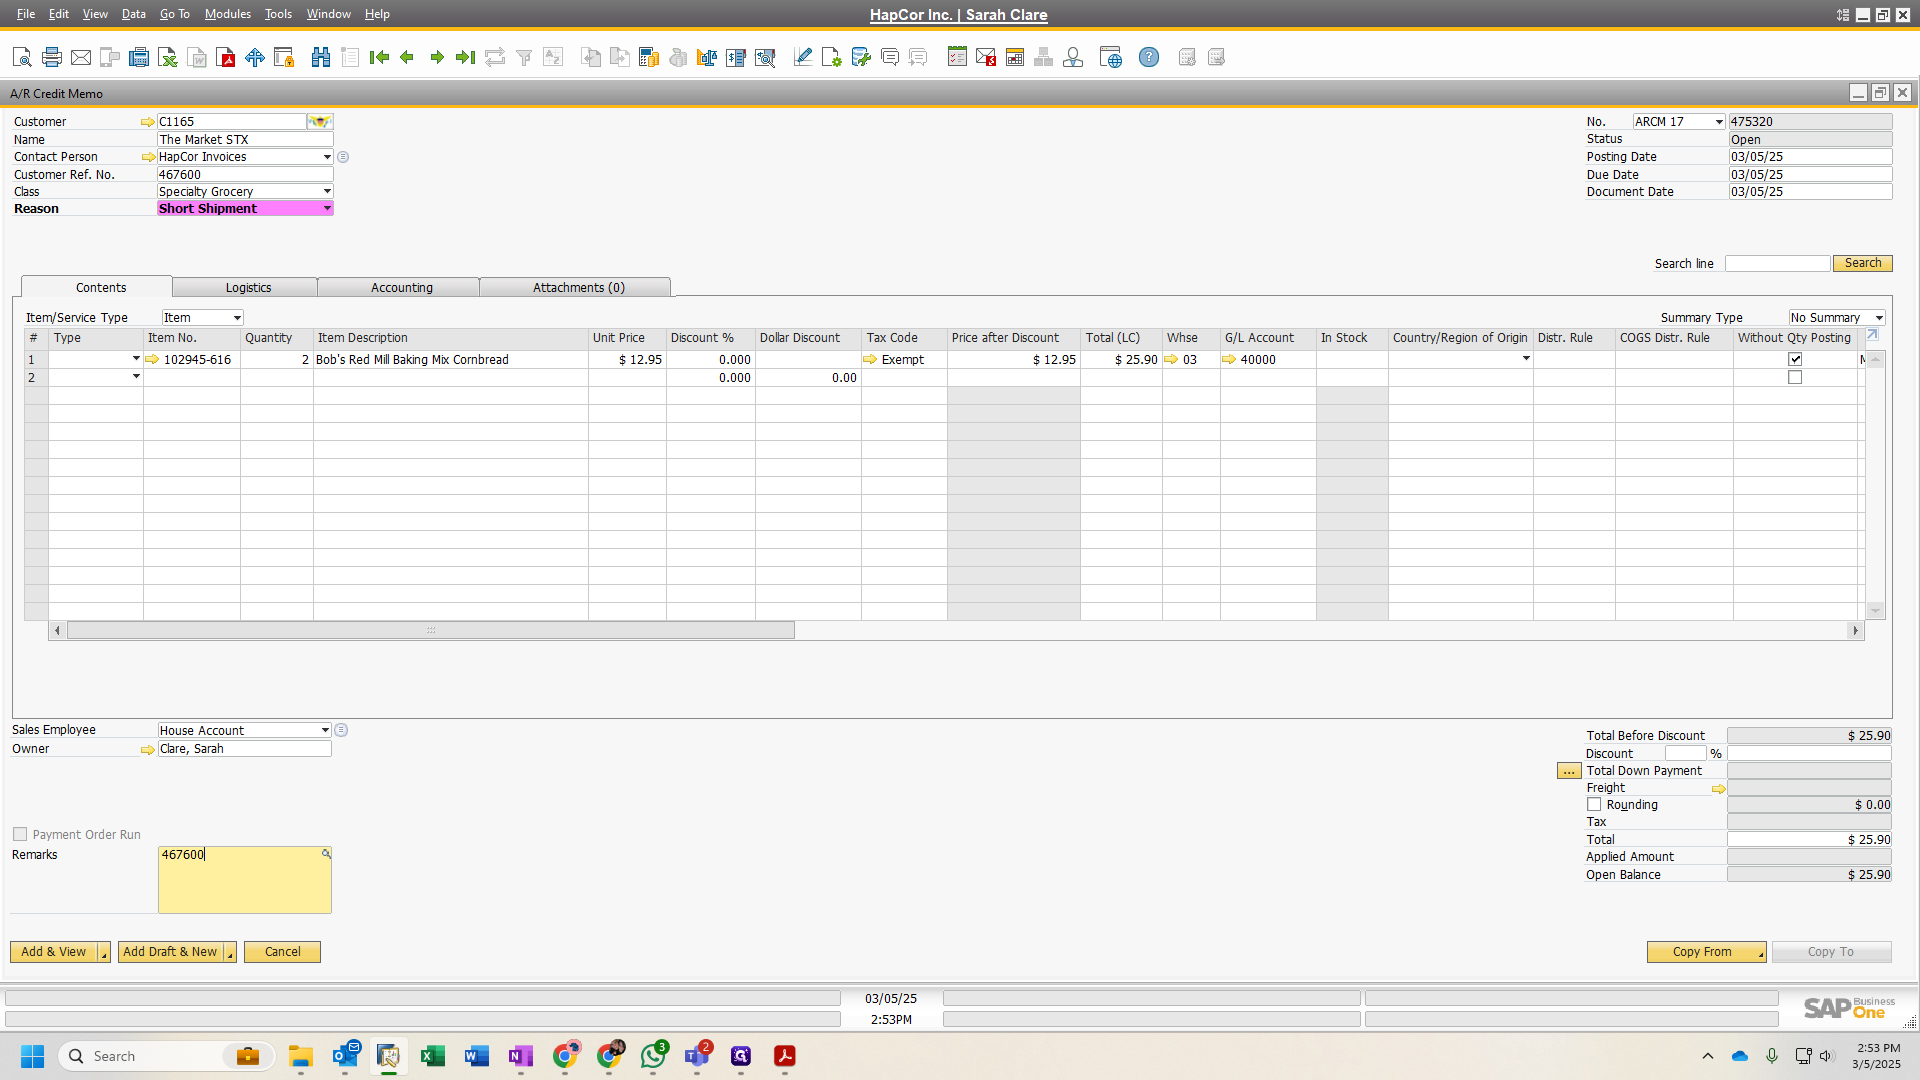Click the Copy From button
1920x1080 pixels.
coord(1702,952)
